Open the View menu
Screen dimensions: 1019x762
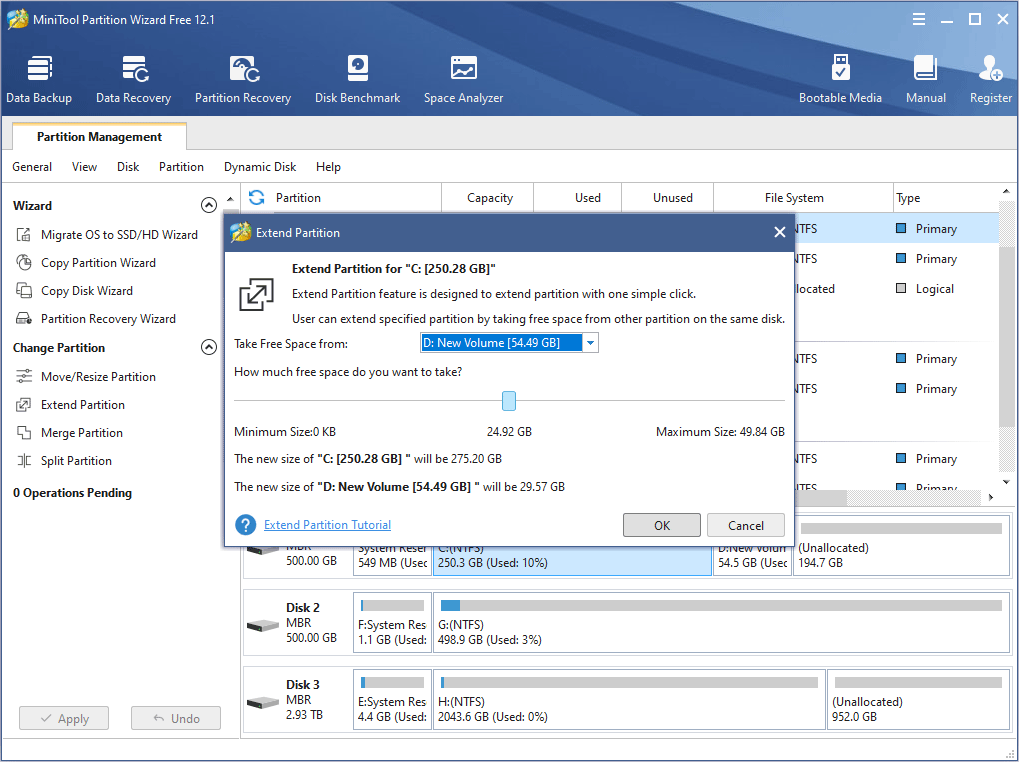(84, 167)
